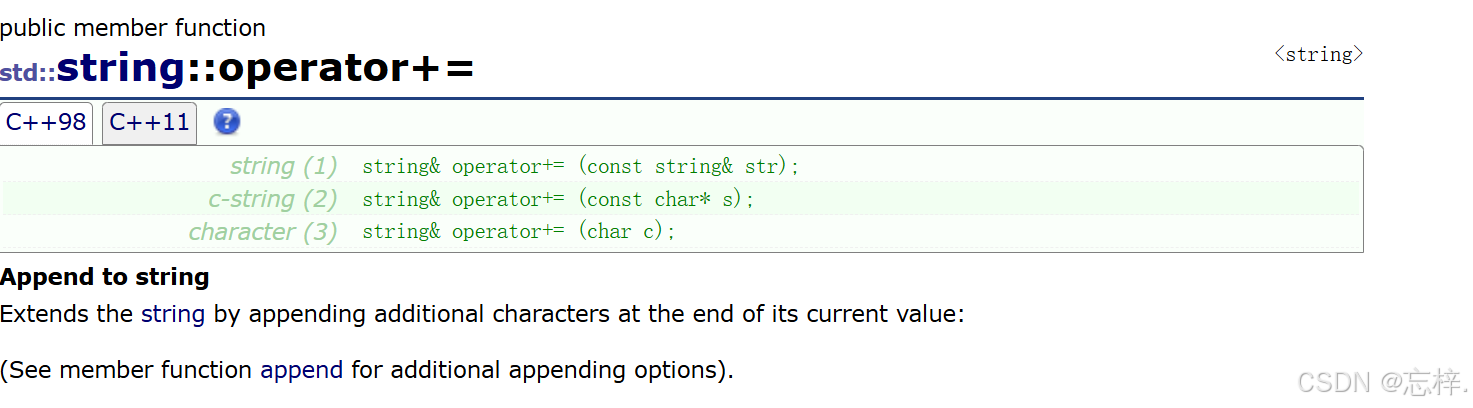The width and height of the screenshot is (1473, 408).
Task: Open the <string> header link
Action: point(1318,55)
